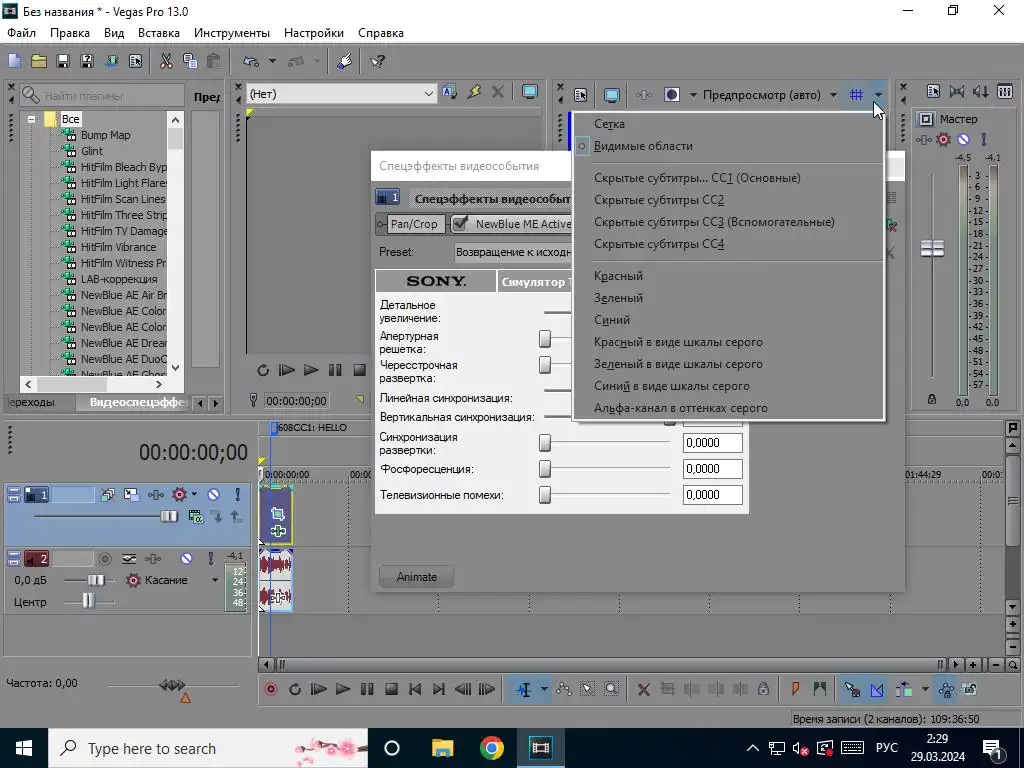
Task: Click the Render As icon in the main toolbar
Action: click(x=111, y=61)
